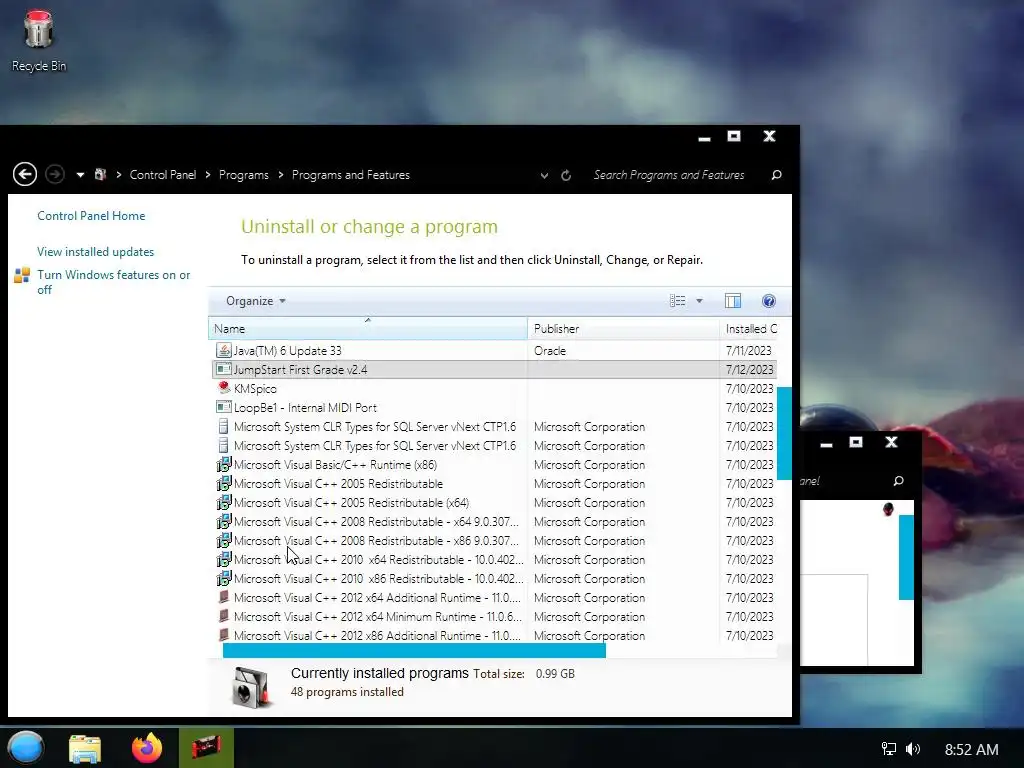This screenshot has width=1024, height=768.
Task: Expand the chevron after Programs breadcrumb
Action: click(281, 175)
